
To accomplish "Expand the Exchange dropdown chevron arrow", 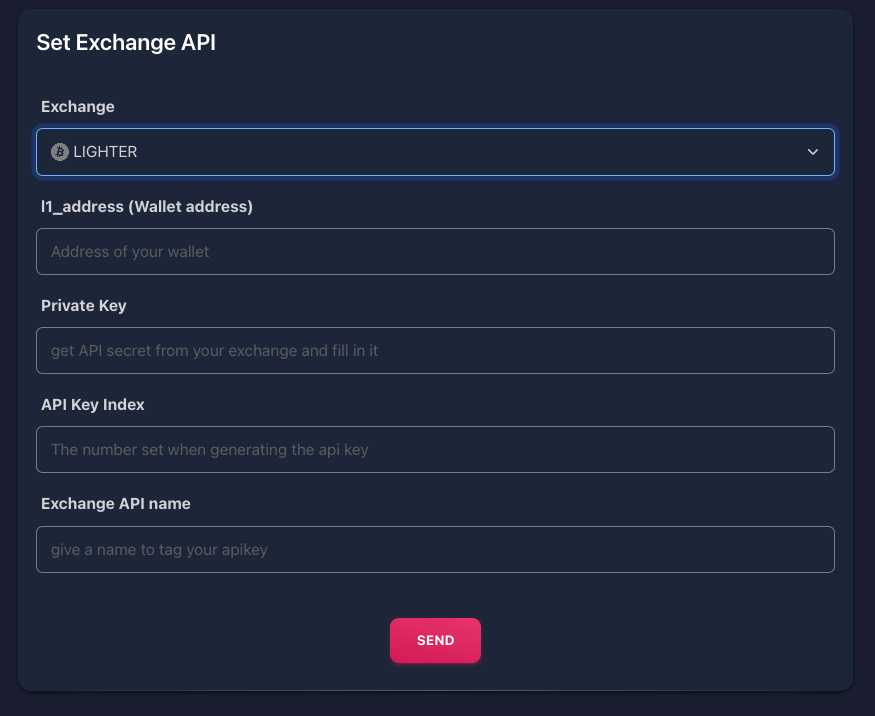I will (x=812, y=152).
